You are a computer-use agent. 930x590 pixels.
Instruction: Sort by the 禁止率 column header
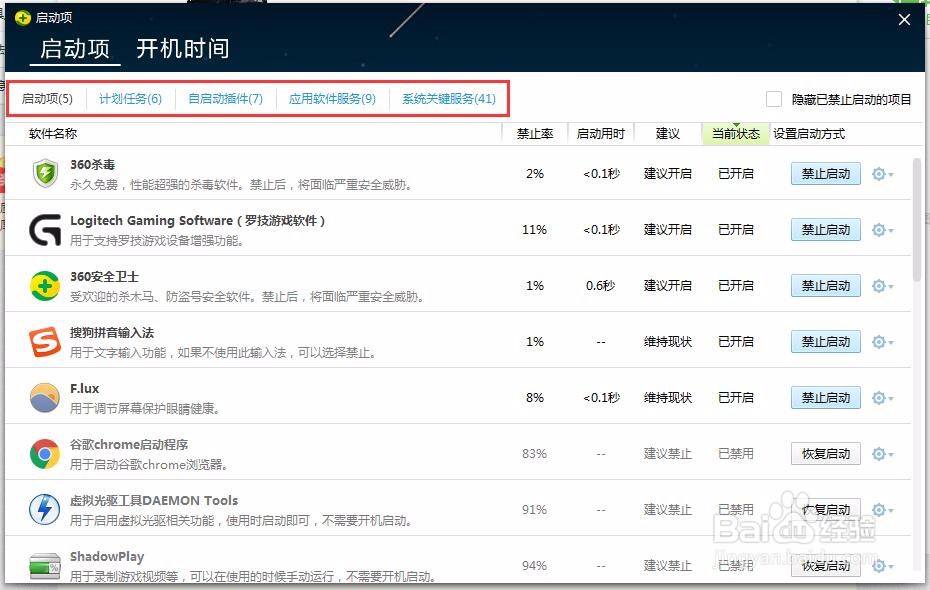(x=534, y=134)
